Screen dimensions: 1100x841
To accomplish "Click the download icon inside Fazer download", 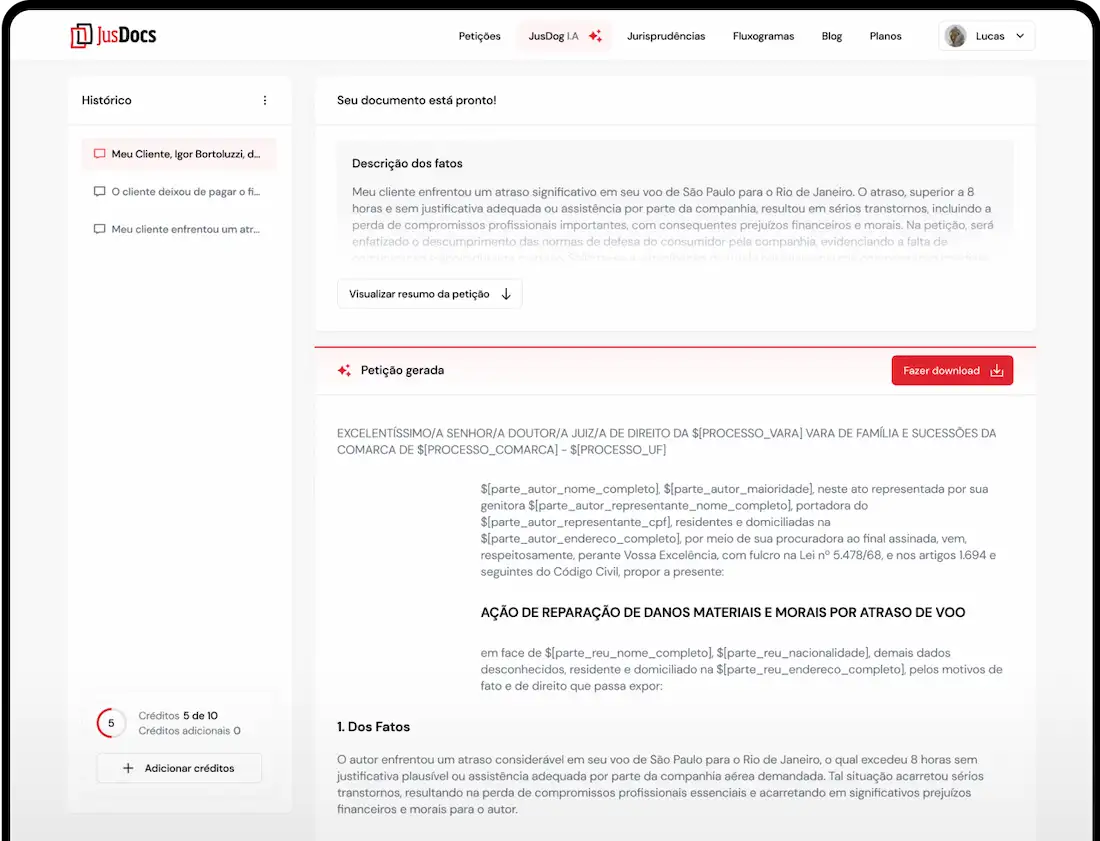I will [x=996, y=370].
